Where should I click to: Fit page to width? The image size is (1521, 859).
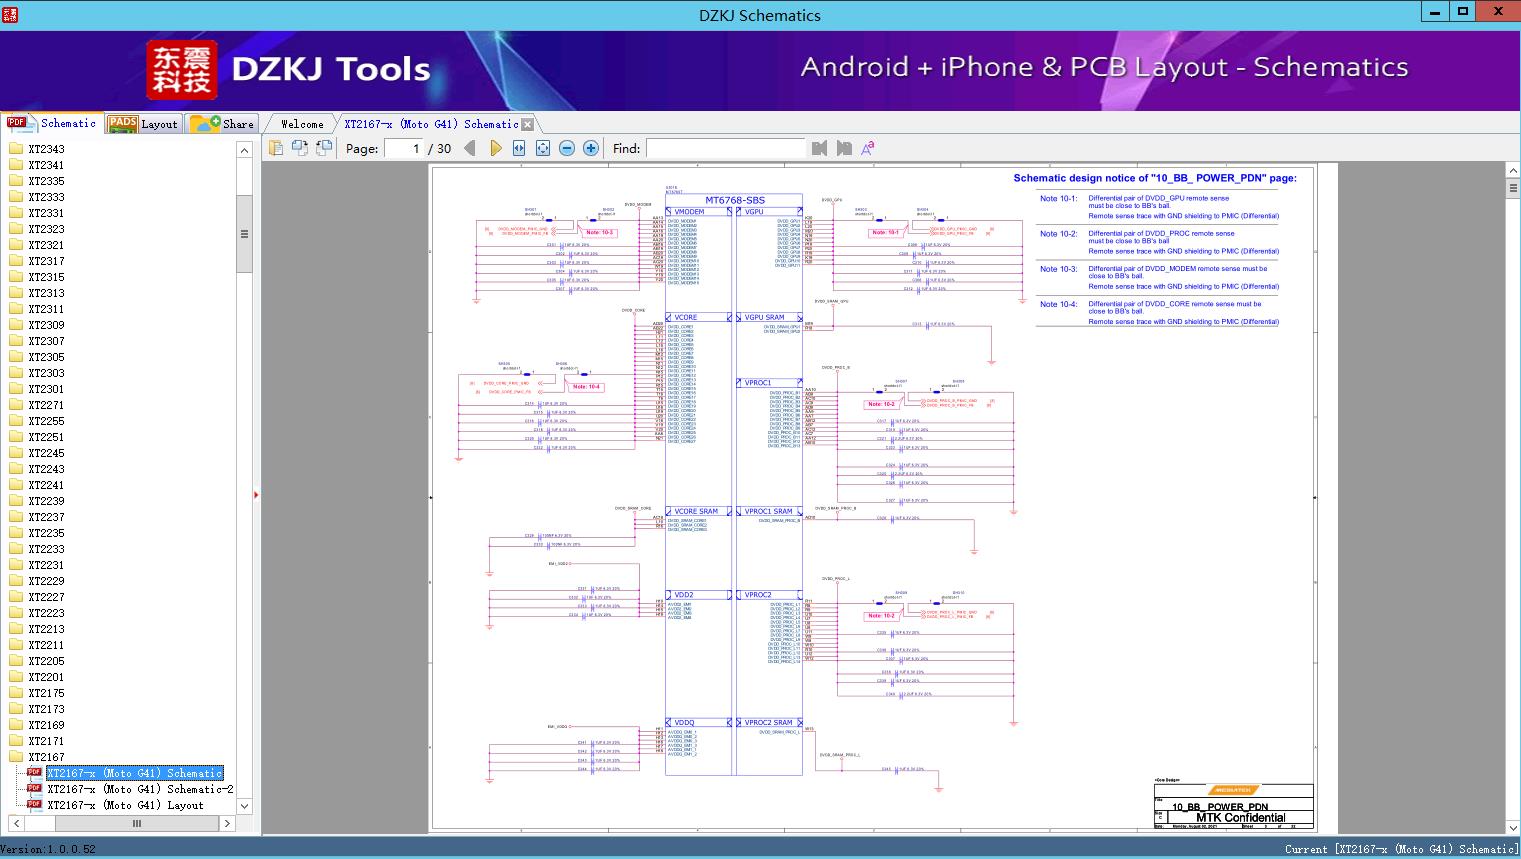click(519, 148)
